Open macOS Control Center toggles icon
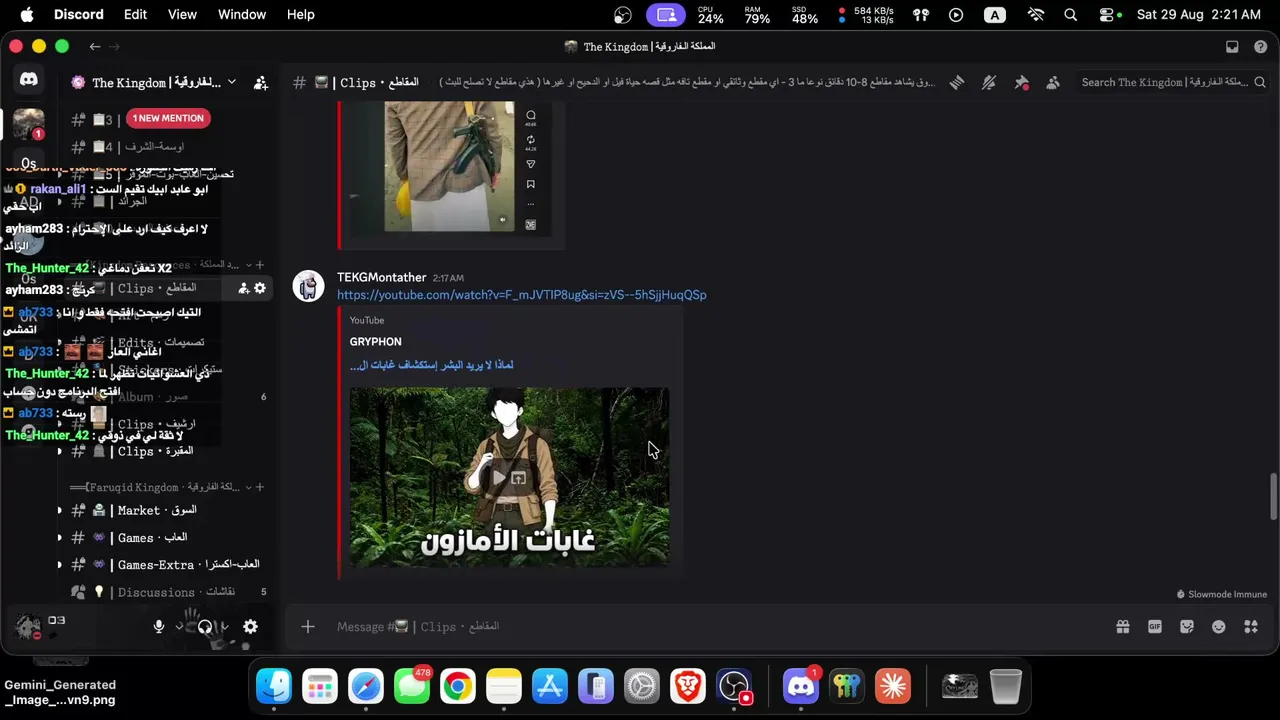Image resolution: width=1280 pixels, height=720 pixels. [x=1108, y=14]
